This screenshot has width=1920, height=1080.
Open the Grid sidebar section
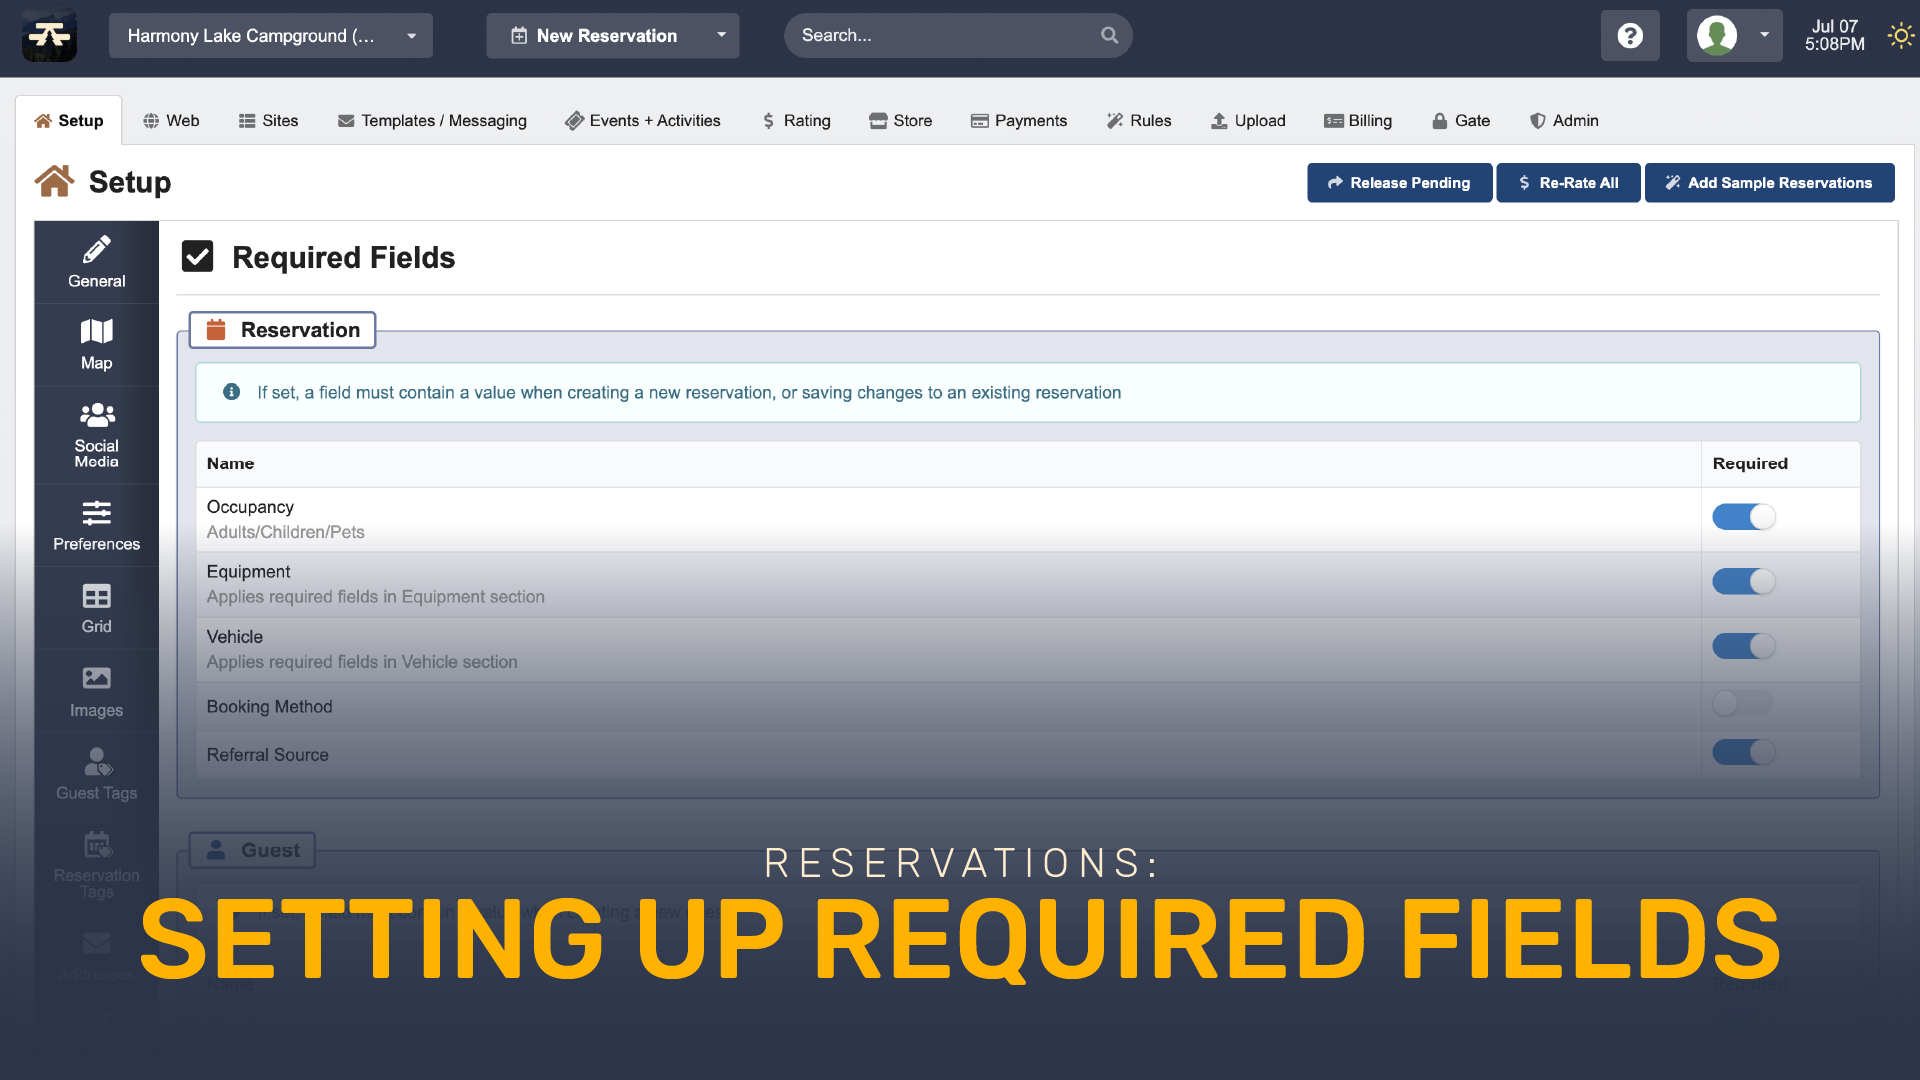[96, 608]
